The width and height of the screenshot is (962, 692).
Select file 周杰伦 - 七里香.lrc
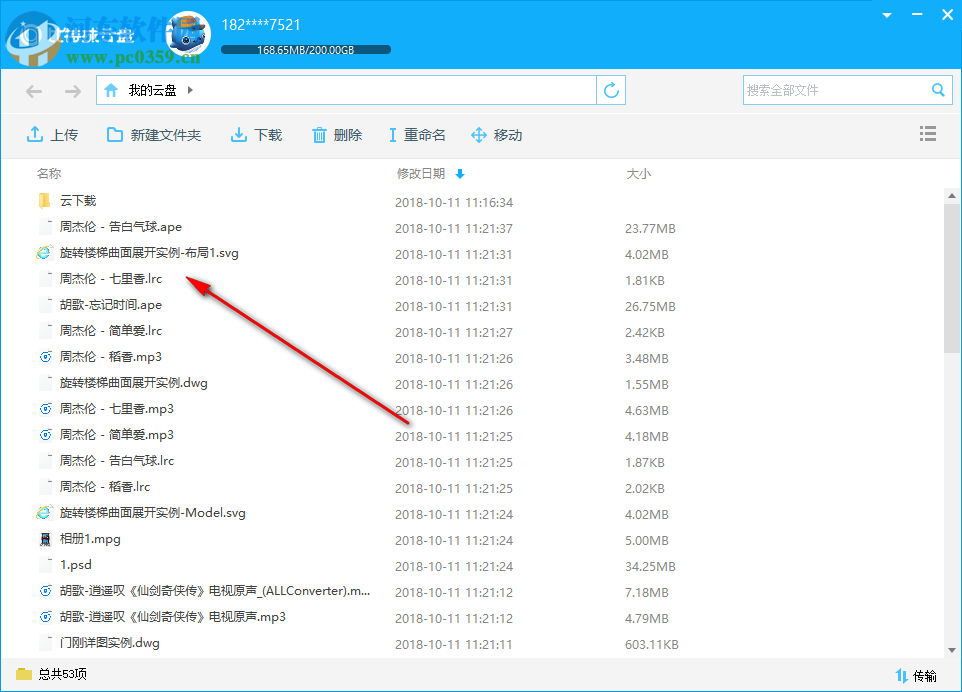[x=110, y=279]
